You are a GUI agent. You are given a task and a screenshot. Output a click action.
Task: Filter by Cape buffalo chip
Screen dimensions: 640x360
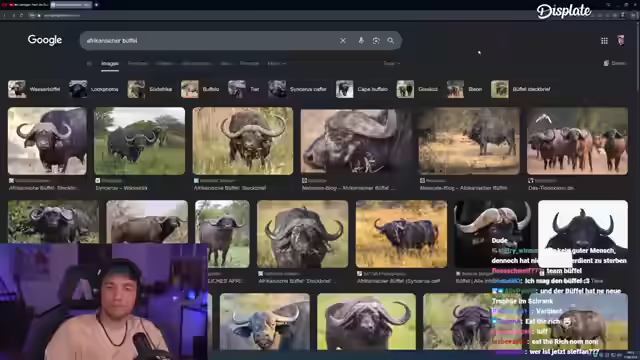(362, 89)
